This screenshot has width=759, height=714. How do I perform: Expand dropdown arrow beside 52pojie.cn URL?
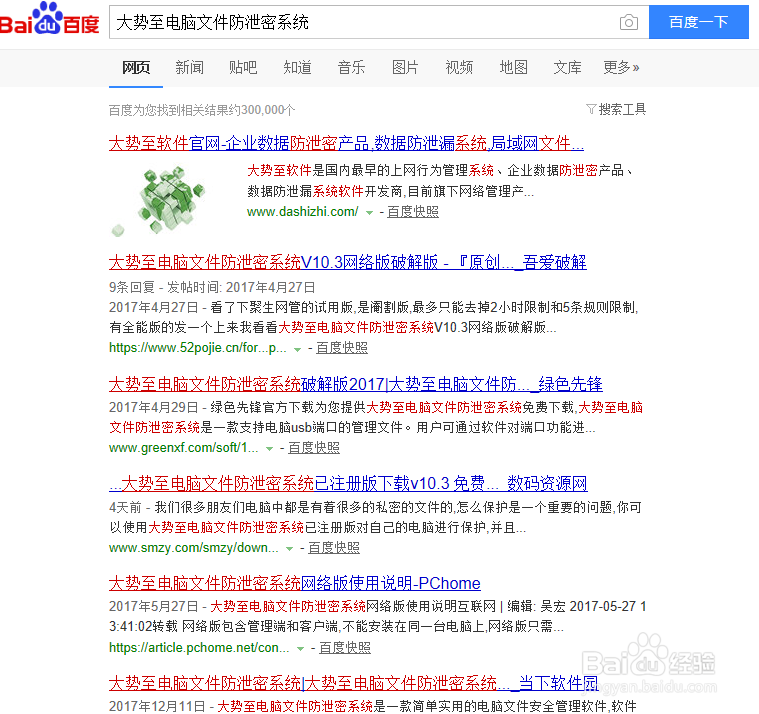298,349
